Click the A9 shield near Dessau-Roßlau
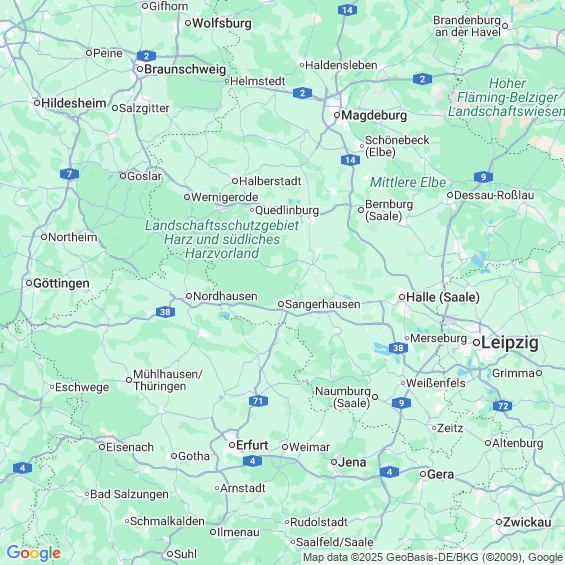The width and height of the screenshot is (565, 565). point(483,177)
